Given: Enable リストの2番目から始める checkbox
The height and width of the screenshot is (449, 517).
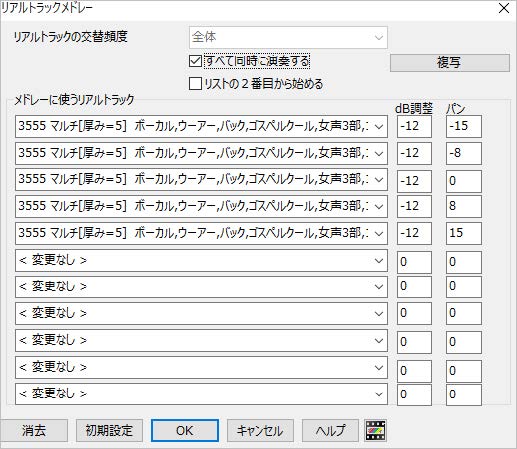Looking at the screenshot, I should 195,84.
